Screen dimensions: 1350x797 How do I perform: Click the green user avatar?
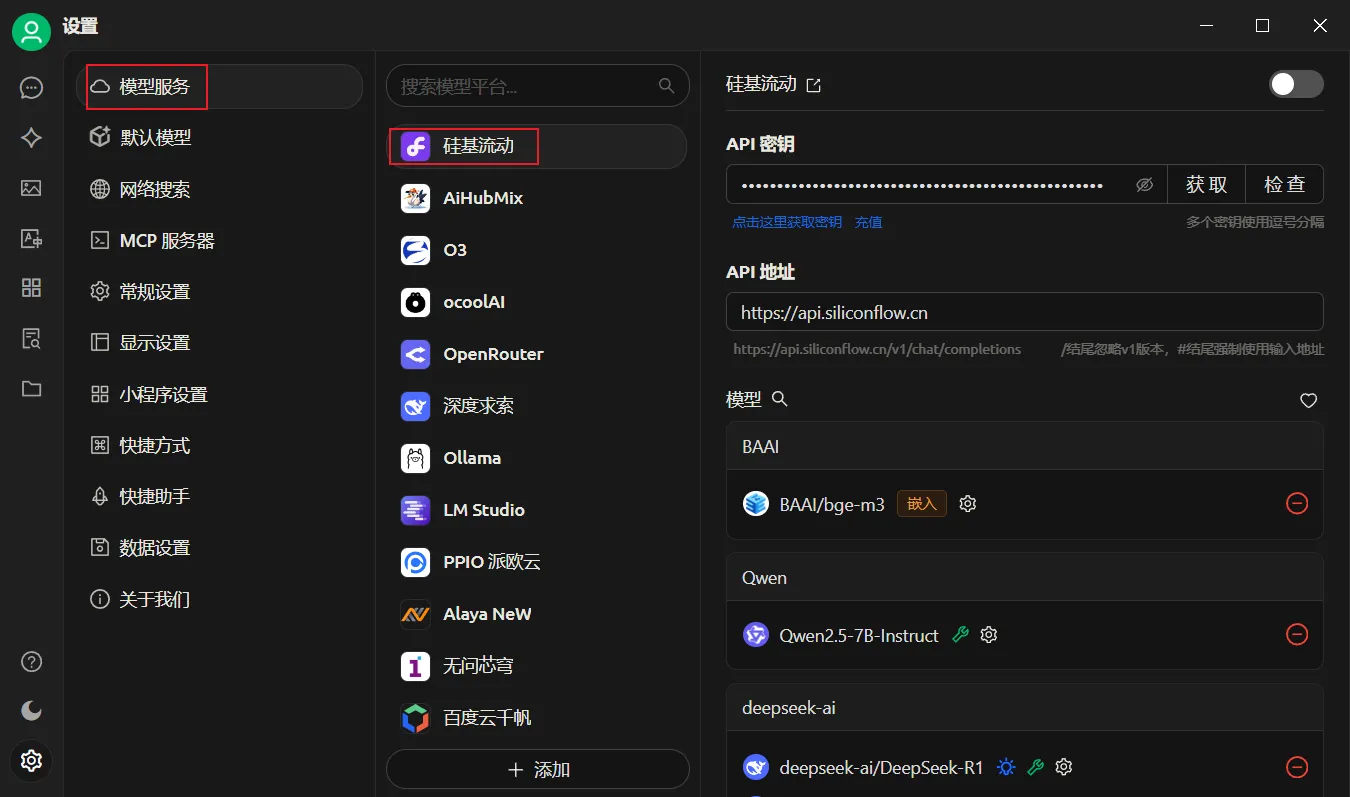tap(31, 31)
